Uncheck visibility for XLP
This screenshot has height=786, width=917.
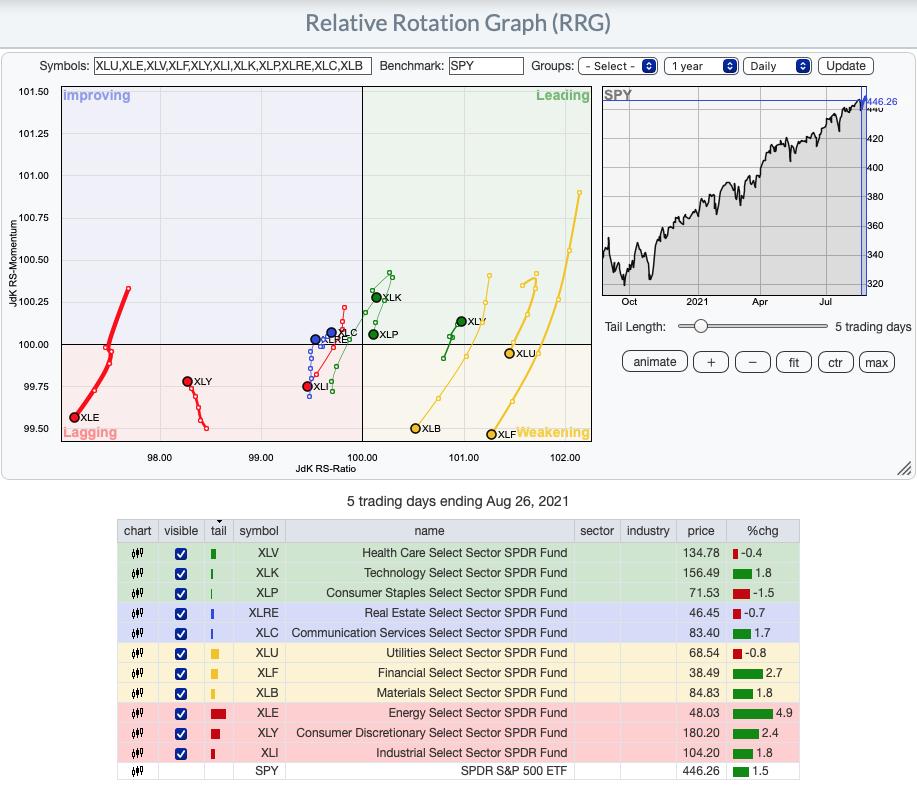click(181, 594)
